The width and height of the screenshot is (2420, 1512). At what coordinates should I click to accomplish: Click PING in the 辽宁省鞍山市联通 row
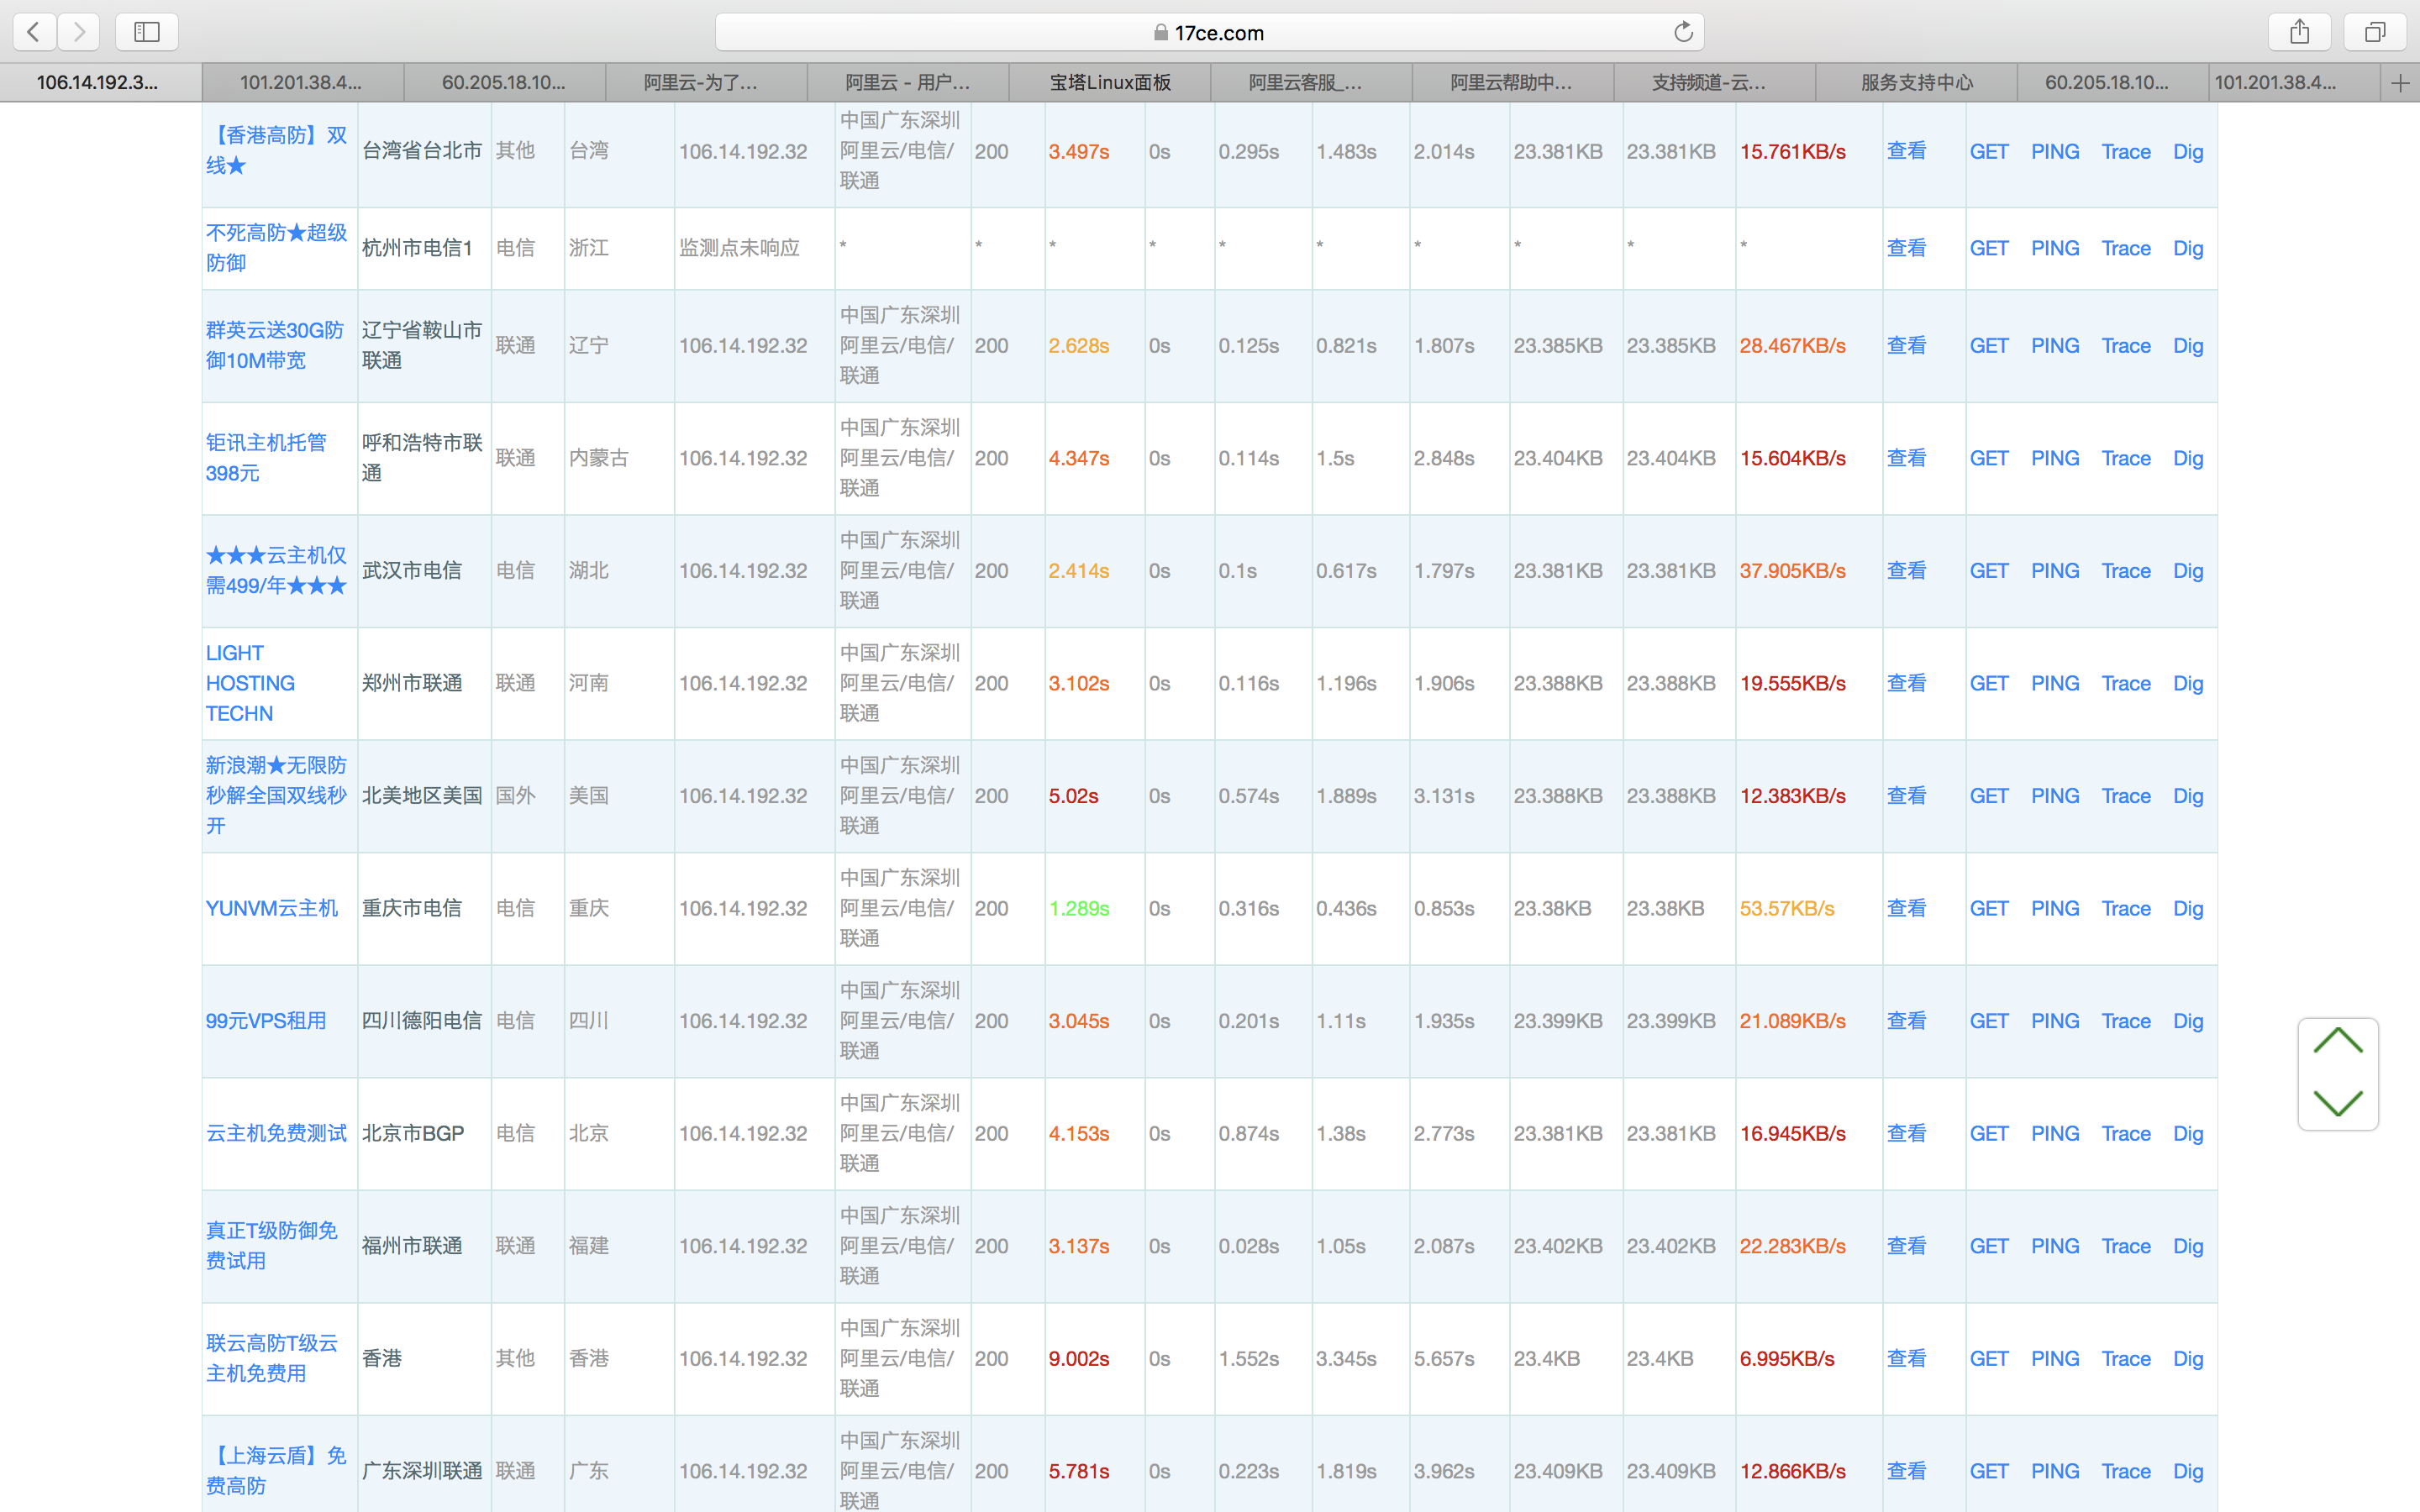click(x=2055, y=345)
